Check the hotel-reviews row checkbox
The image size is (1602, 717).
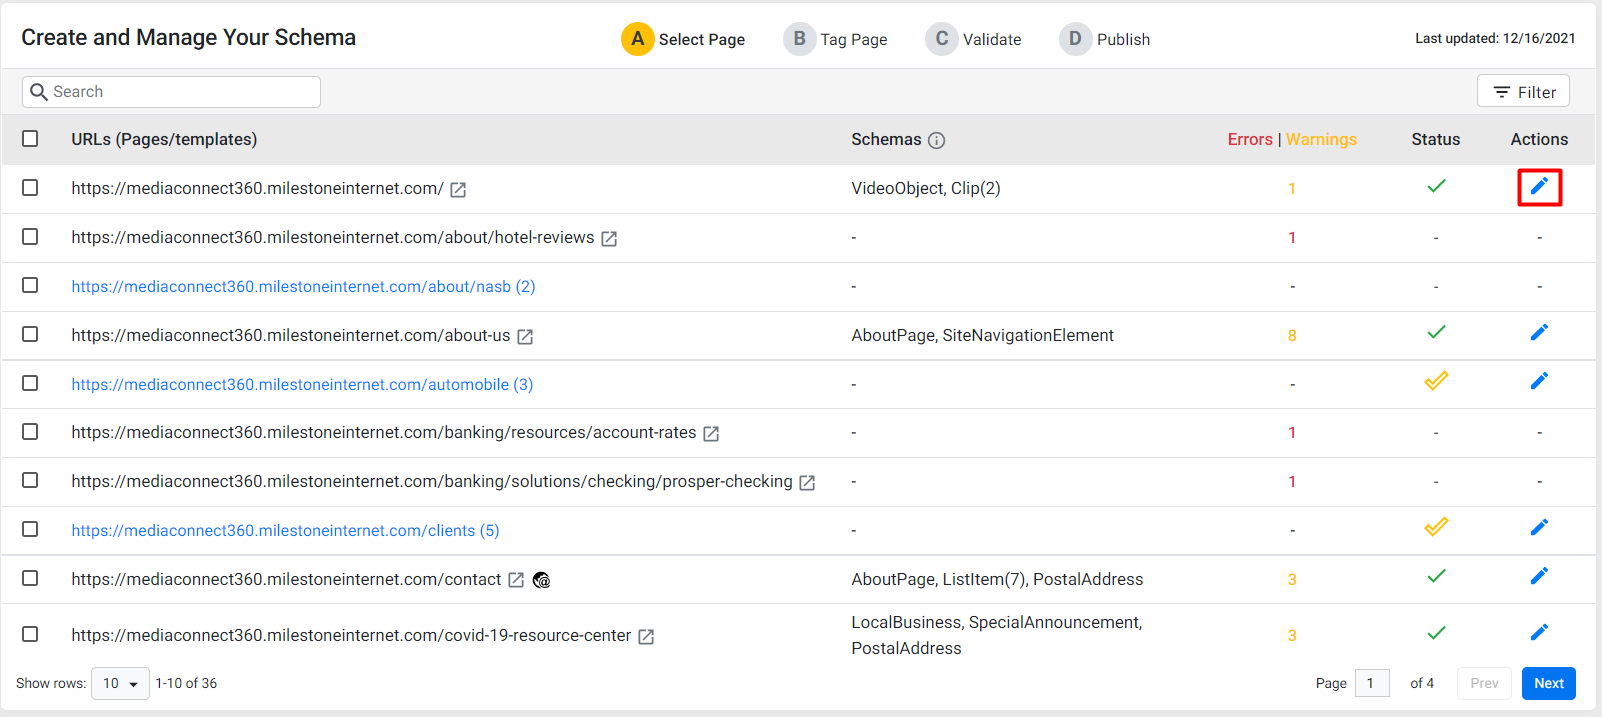pos(30,237)
